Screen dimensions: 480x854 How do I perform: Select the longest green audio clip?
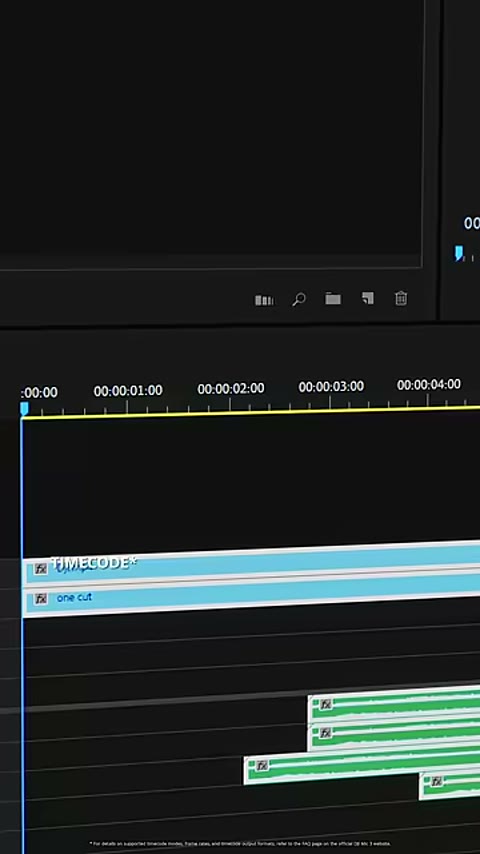(362, 765)
